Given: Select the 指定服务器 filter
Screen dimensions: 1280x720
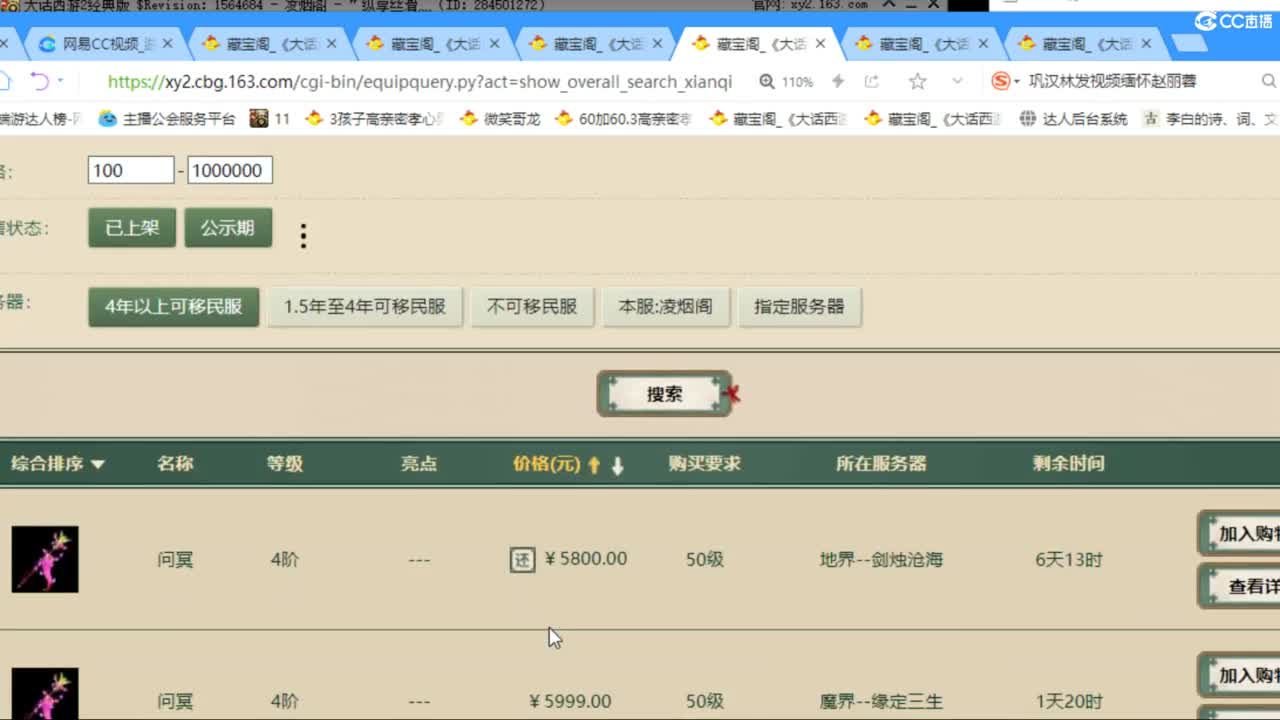Looking at the screenshot, I should (x=800, y=307).
